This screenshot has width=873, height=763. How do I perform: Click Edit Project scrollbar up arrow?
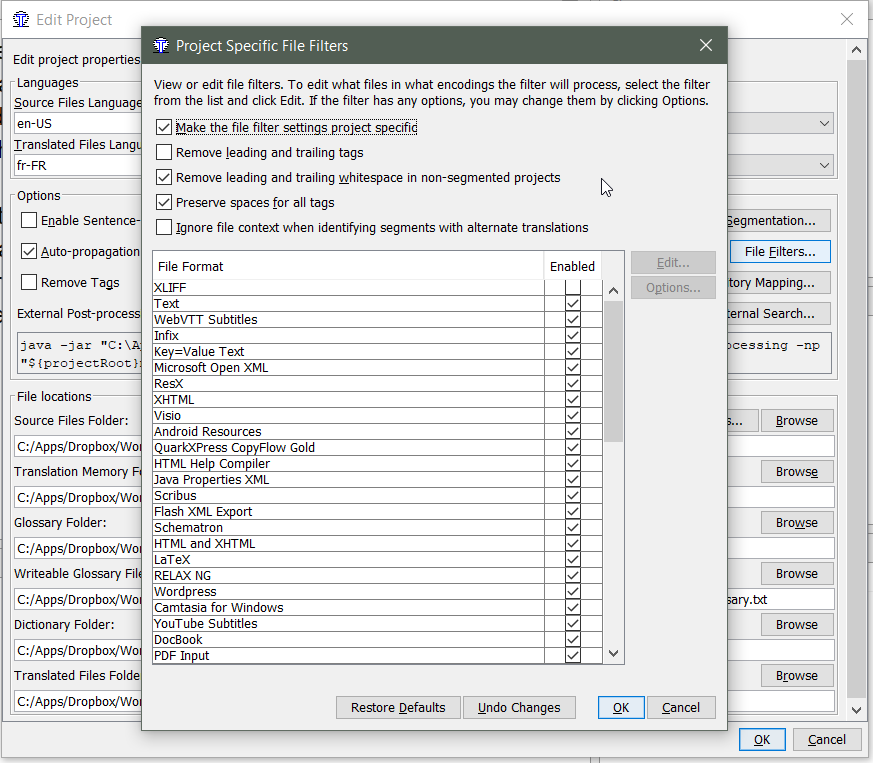[856, 50]
